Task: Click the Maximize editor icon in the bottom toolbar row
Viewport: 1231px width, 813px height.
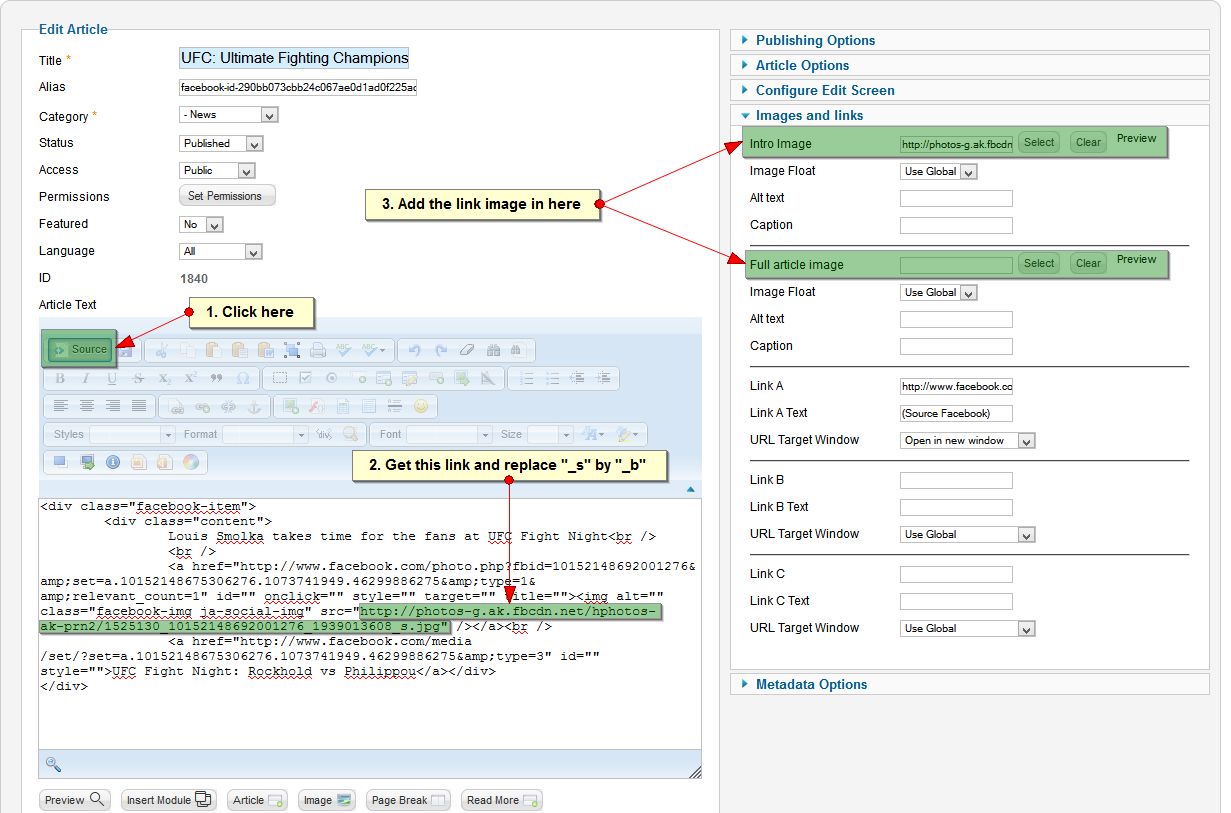Action: [x=60, y=462]
